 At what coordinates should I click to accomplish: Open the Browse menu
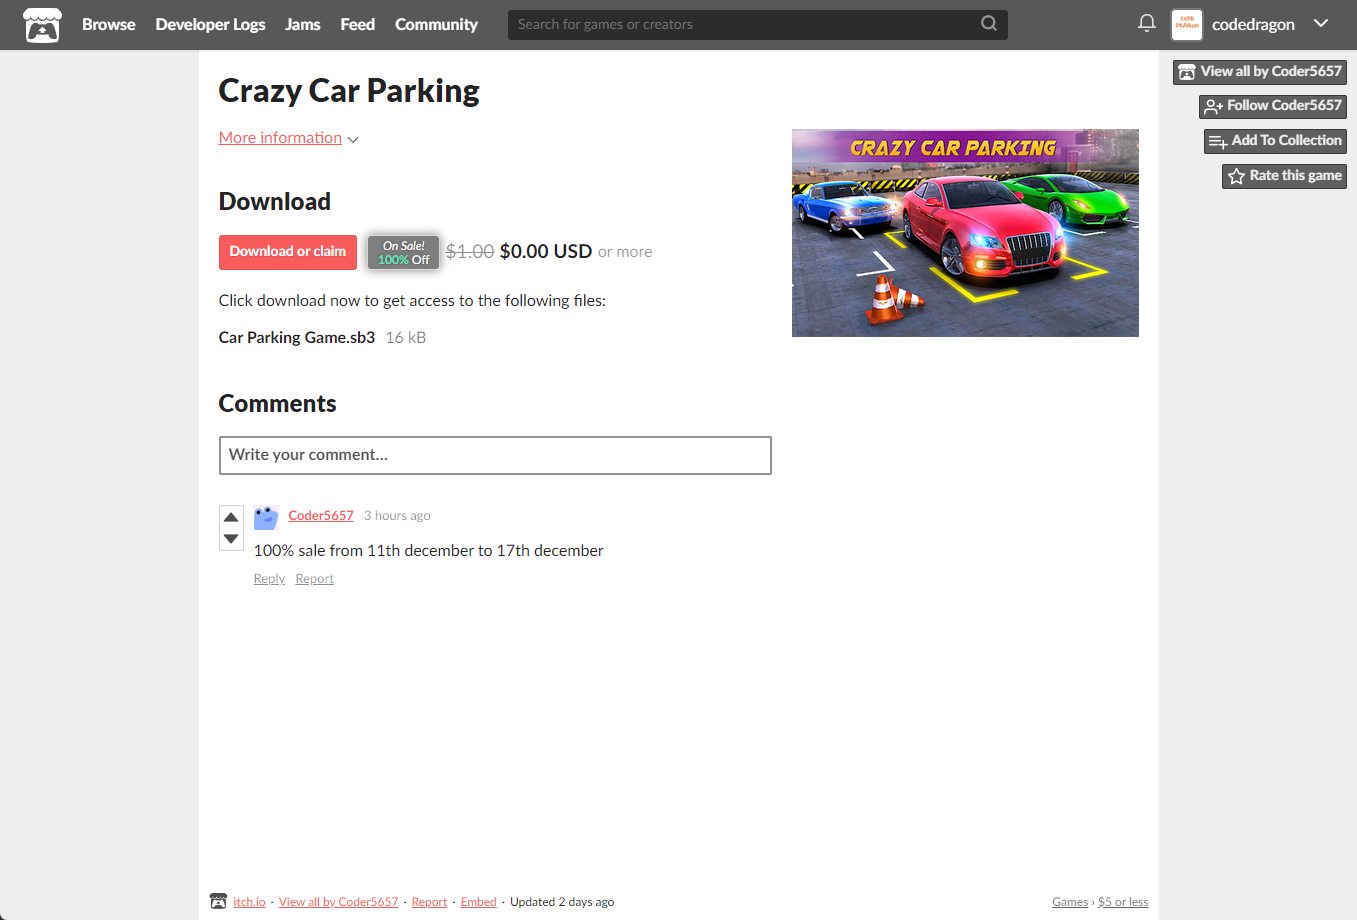pyautogui.click(x=108, y=25)
